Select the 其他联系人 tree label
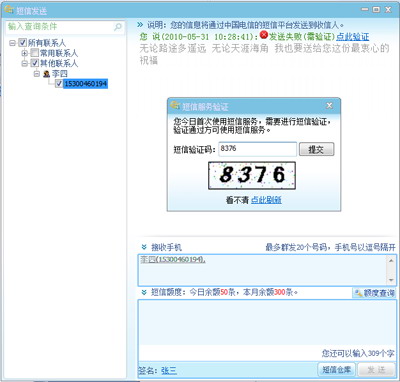 [x=59, y=63]
